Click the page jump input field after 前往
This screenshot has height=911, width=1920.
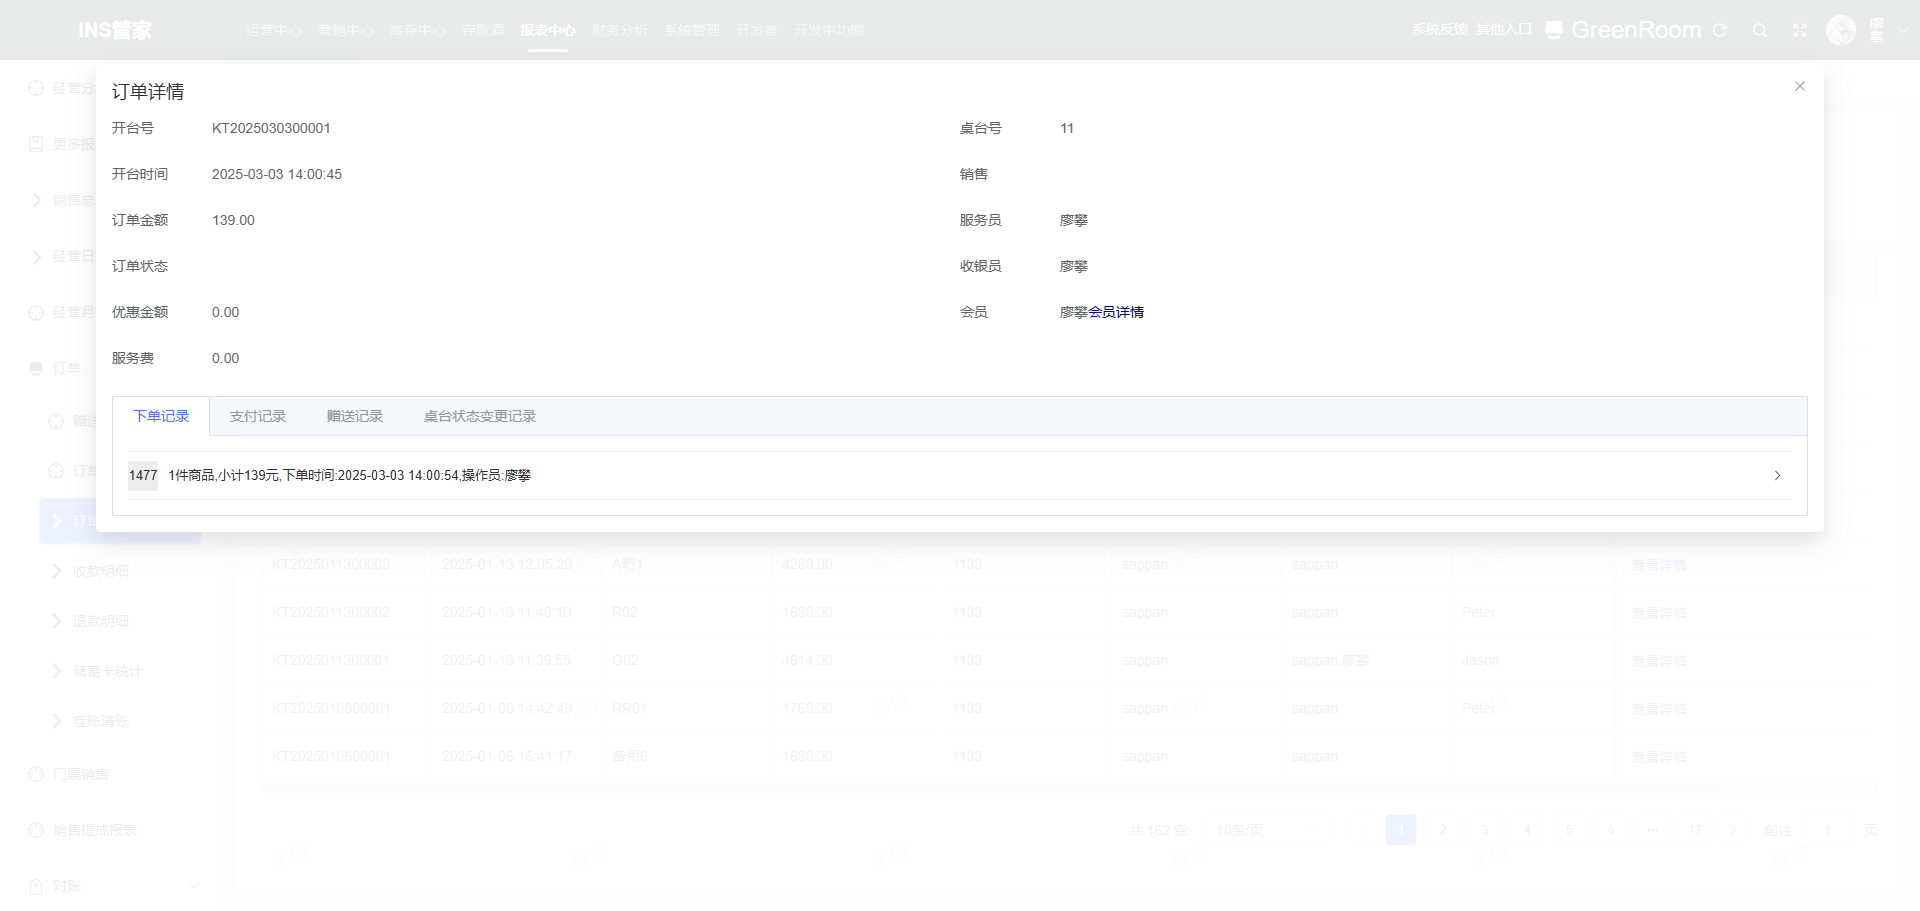tap(1828, 830)
